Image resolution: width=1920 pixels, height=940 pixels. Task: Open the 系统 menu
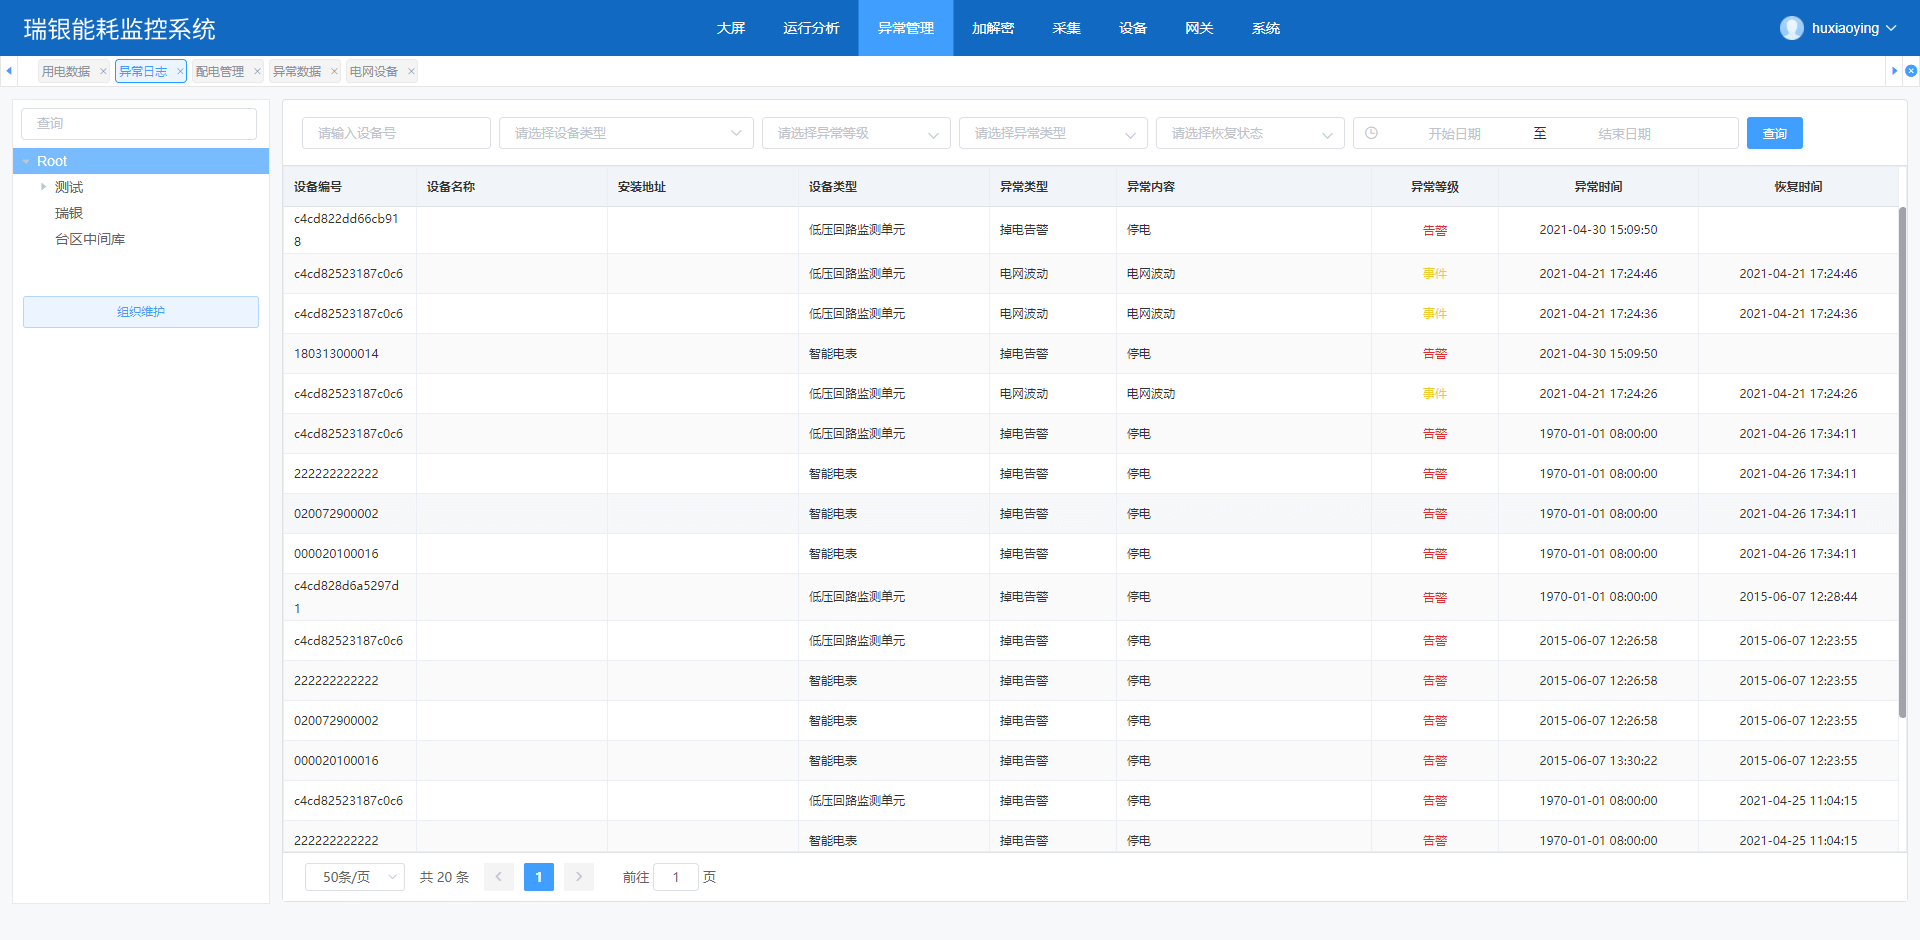tap(1266, 28)
